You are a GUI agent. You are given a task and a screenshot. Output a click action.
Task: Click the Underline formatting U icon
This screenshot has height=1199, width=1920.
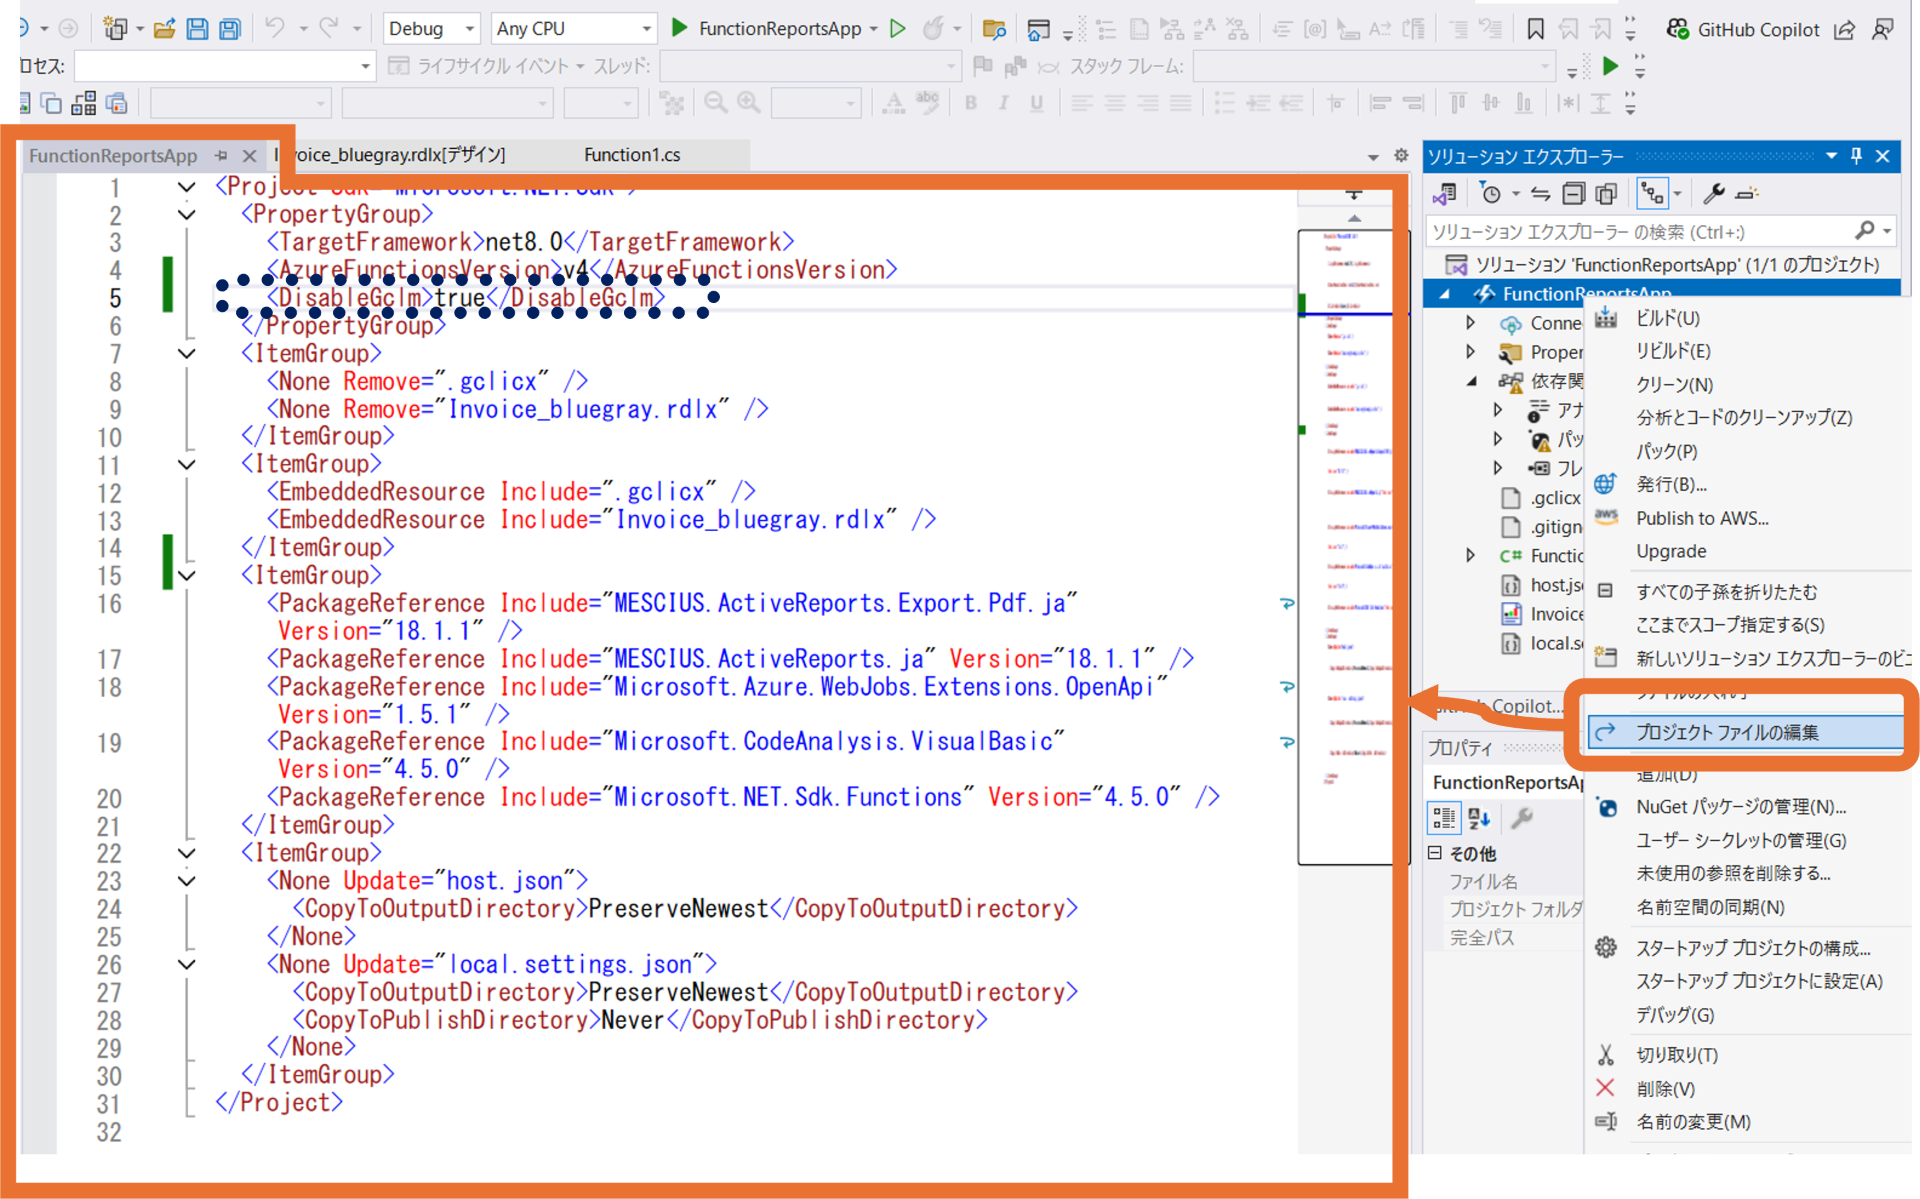pyautogui.click(x=1037, y=102)
